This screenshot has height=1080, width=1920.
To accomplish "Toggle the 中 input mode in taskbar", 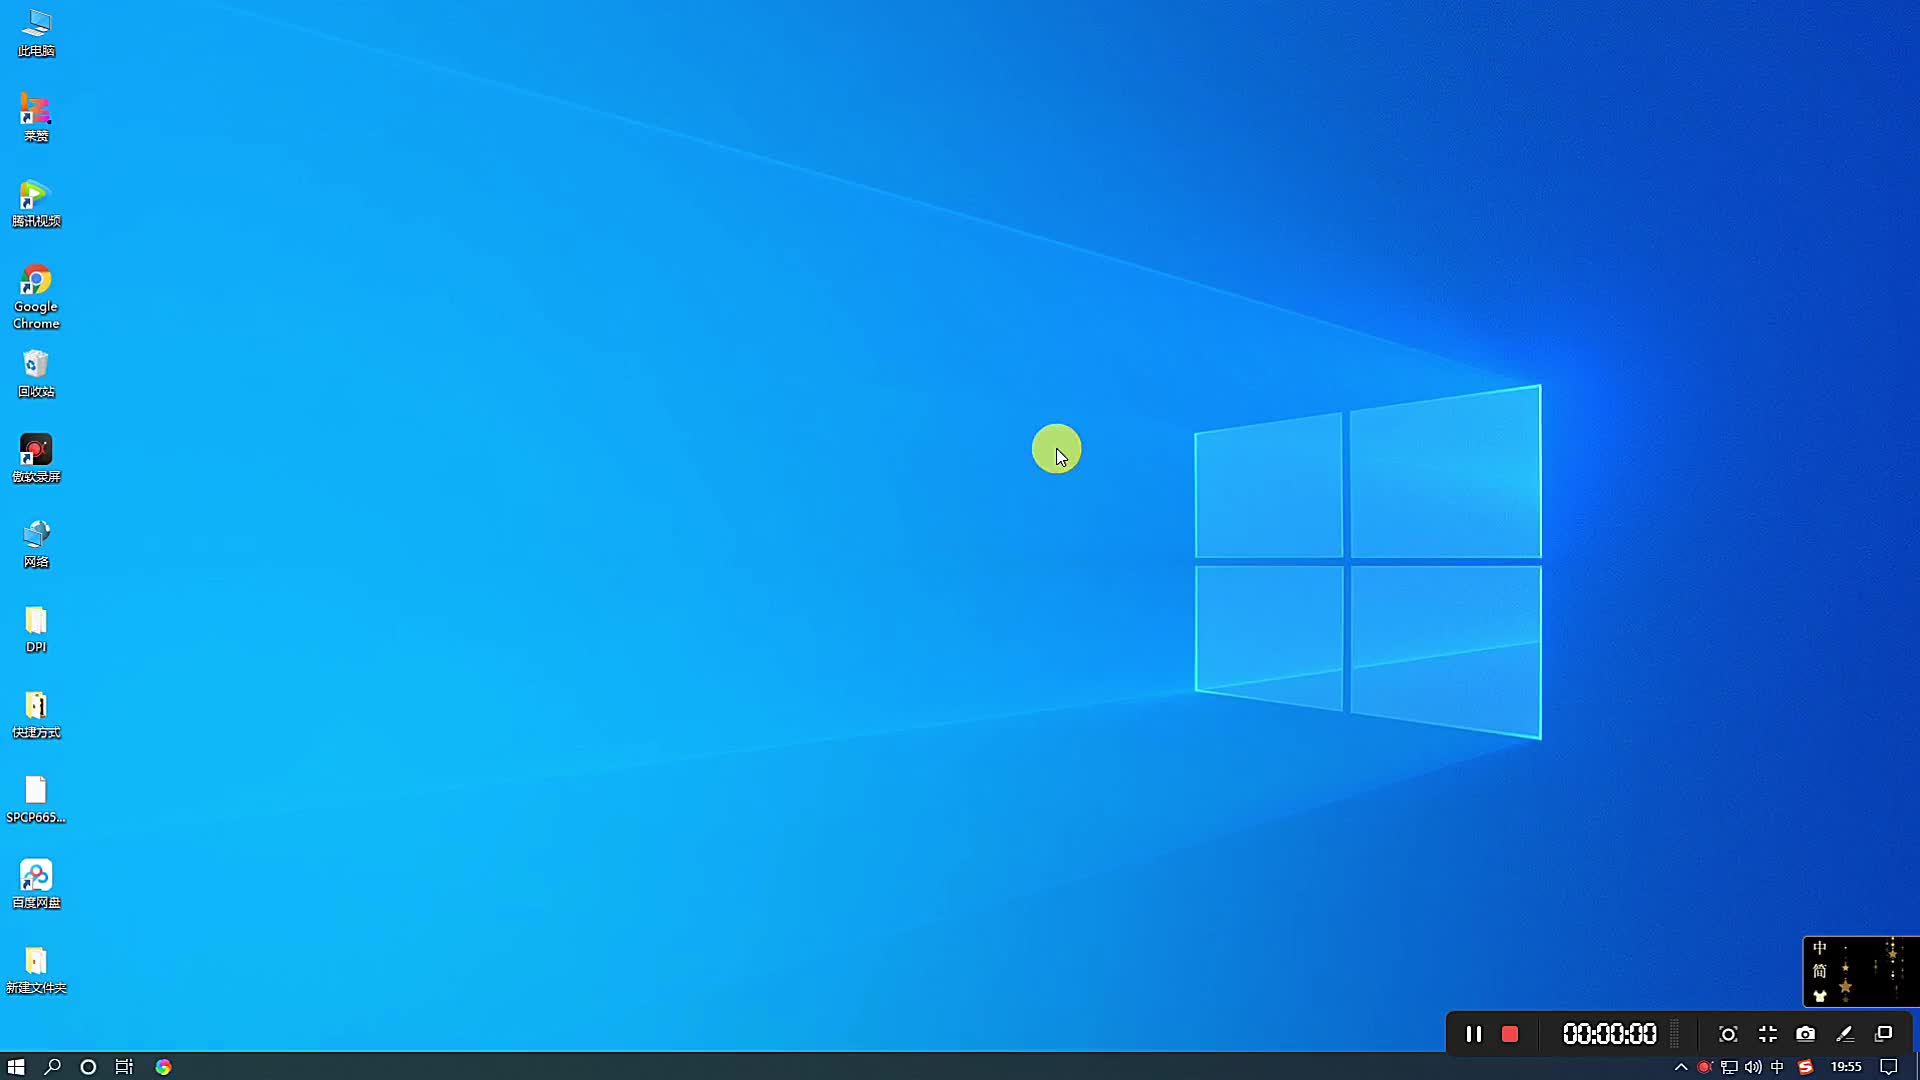I will pos(1777,1067).
